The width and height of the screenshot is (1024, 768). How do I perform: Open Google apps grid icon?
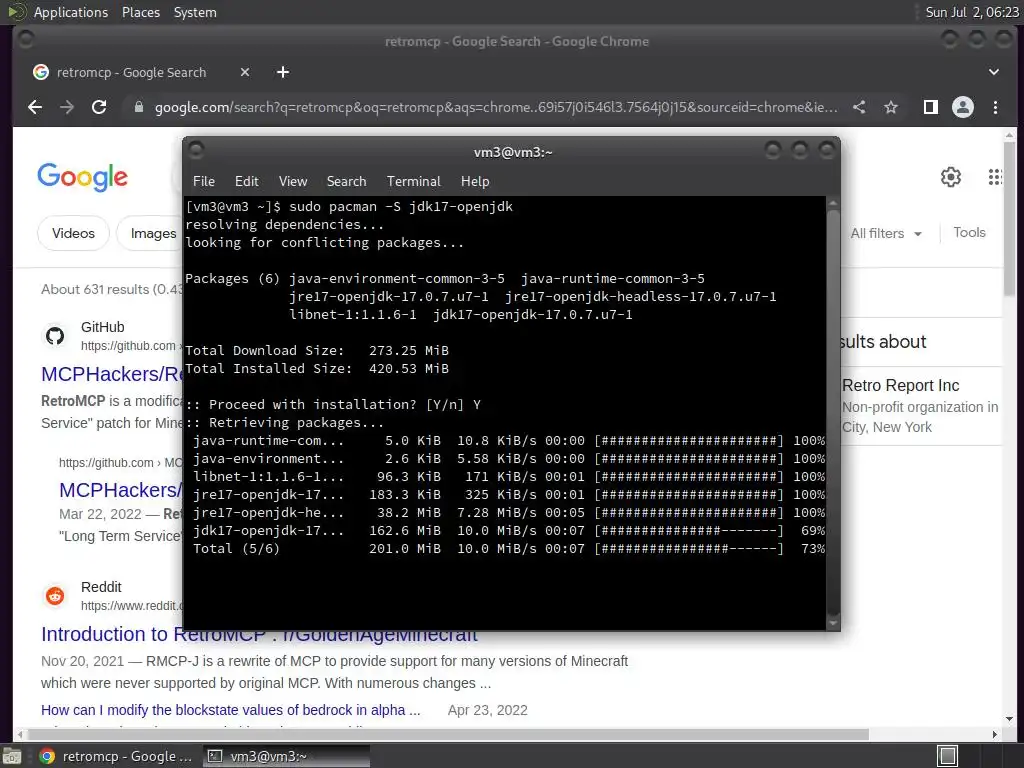995,177
